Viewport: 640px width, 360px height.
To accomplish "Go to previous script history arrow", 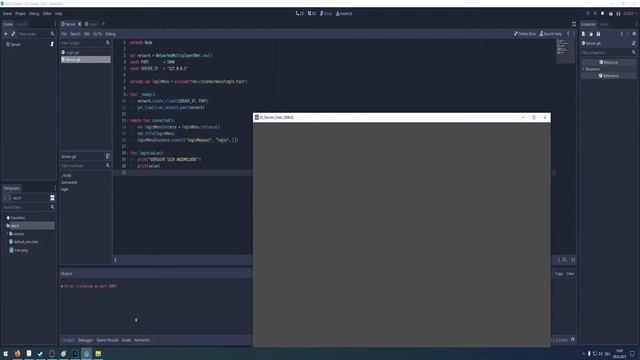I will (x=568, y=34).
